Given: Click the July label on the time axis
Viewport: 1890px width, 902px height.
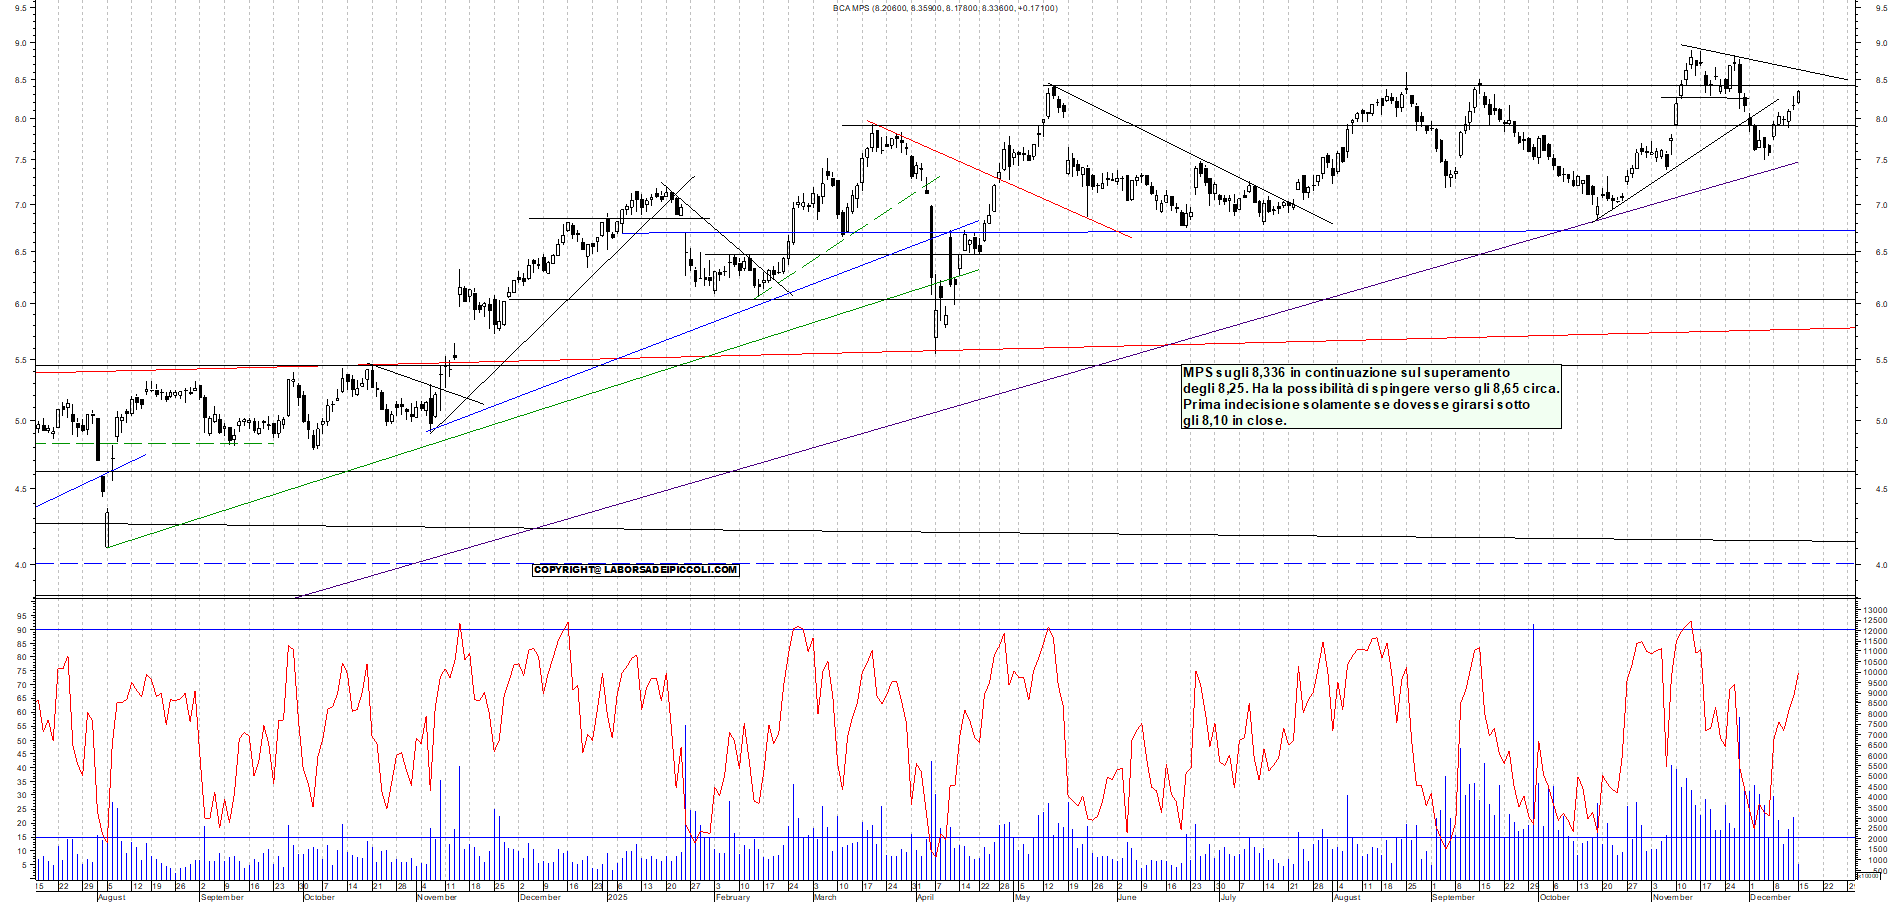Looking at the screenshot, I should [1228, 897].
